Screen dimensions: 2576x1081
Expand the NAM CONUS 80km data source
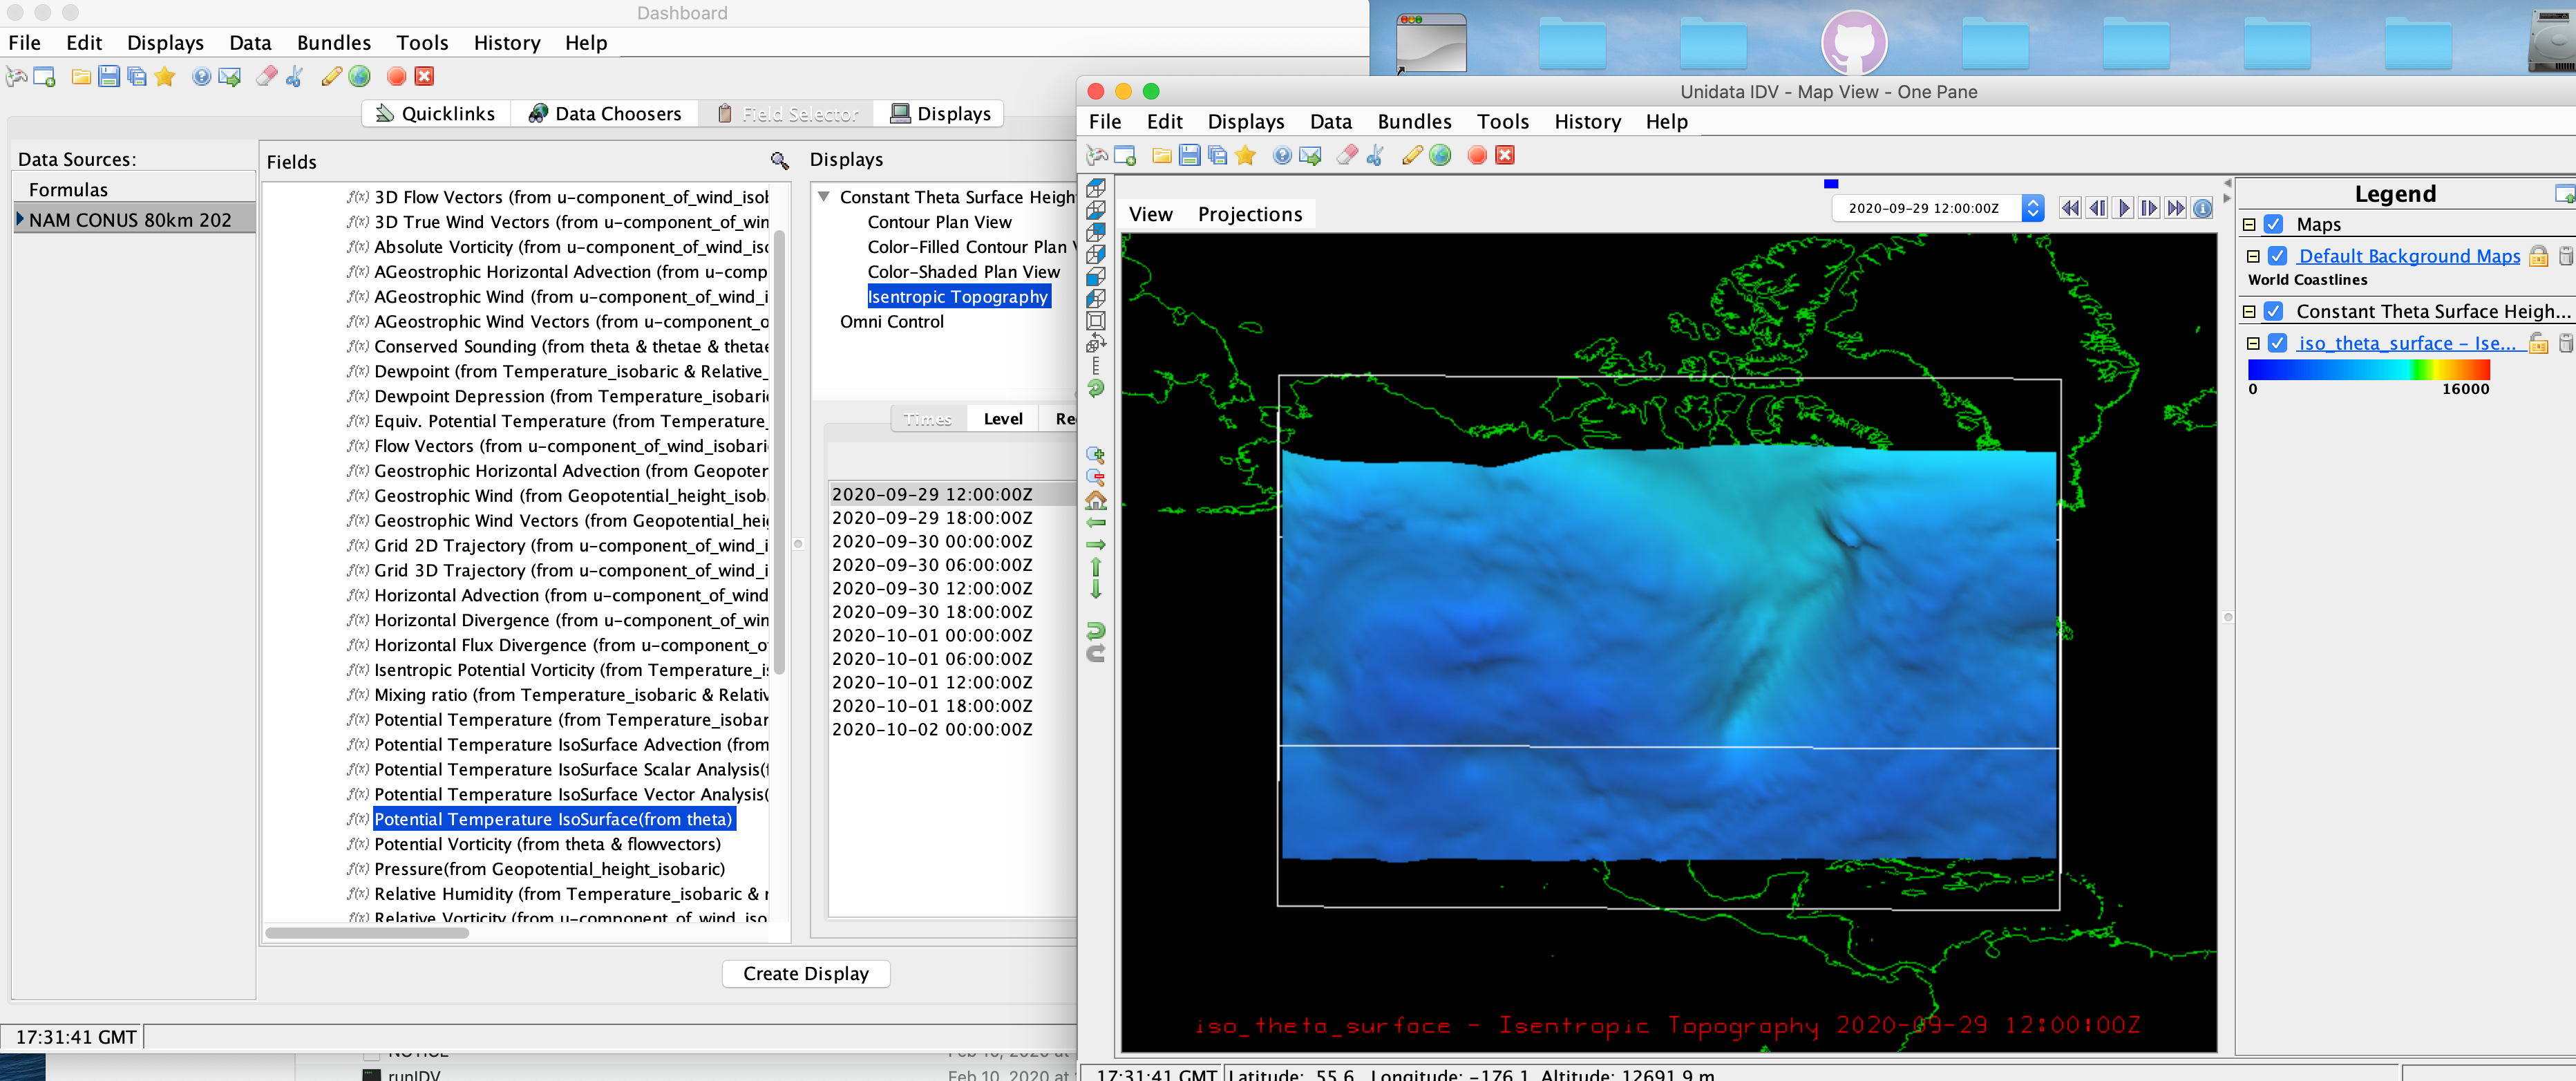point(20,219)
